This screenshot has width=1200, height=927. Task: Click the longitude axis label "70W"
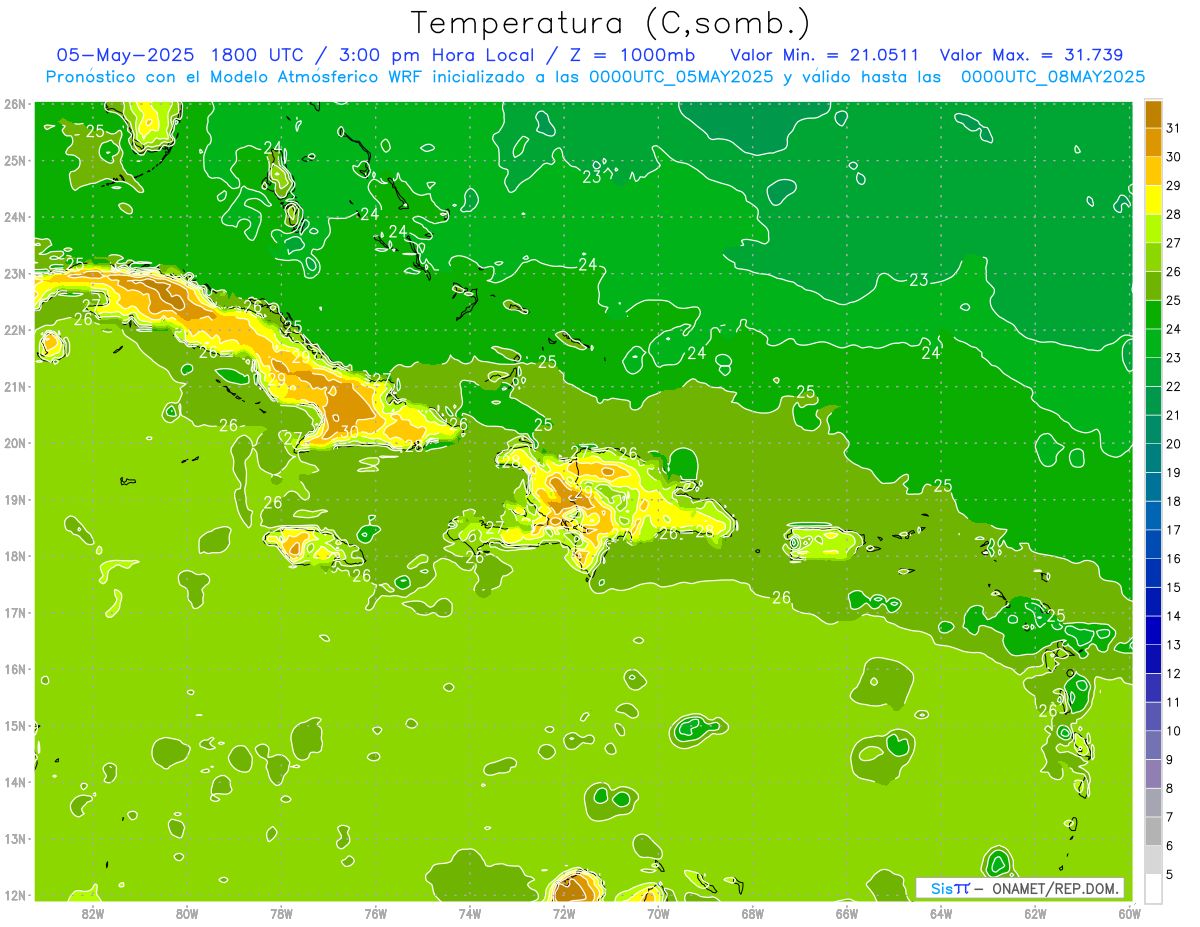(x=658, y=913)
